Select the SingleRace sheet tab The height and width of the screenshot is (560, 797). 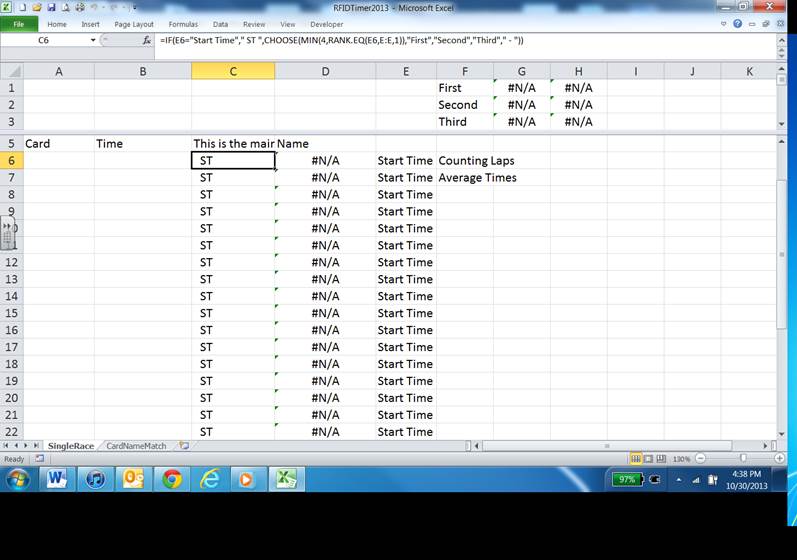coord(71,446)
